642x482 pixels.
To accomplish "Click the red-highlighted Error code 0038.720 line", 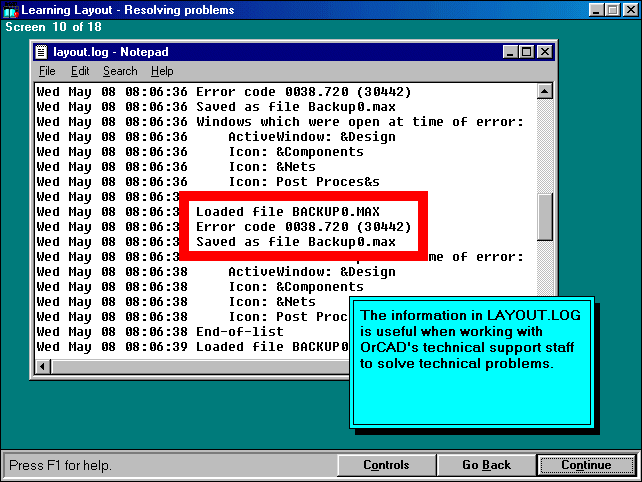I will [303, 227].
